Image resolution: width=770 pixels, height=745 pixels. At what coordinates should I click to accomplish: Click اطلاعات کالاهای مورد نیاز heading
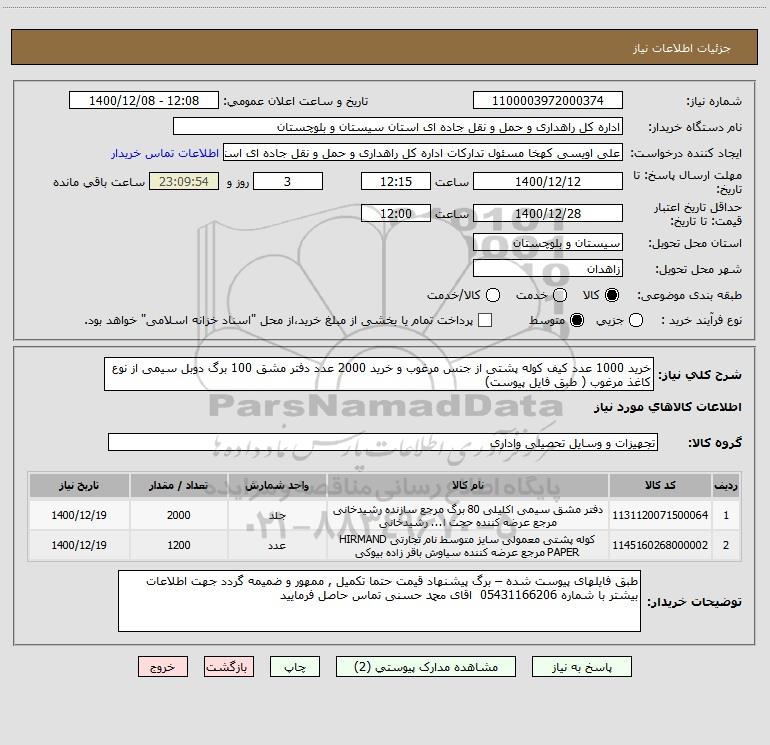point(668,407)
